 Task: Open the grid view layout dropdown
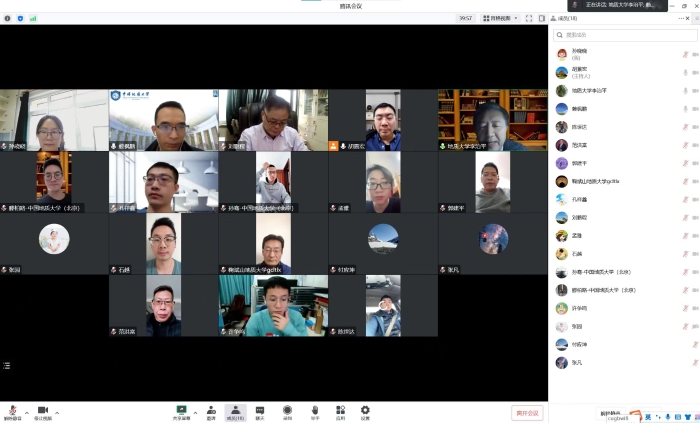point(500,18)
